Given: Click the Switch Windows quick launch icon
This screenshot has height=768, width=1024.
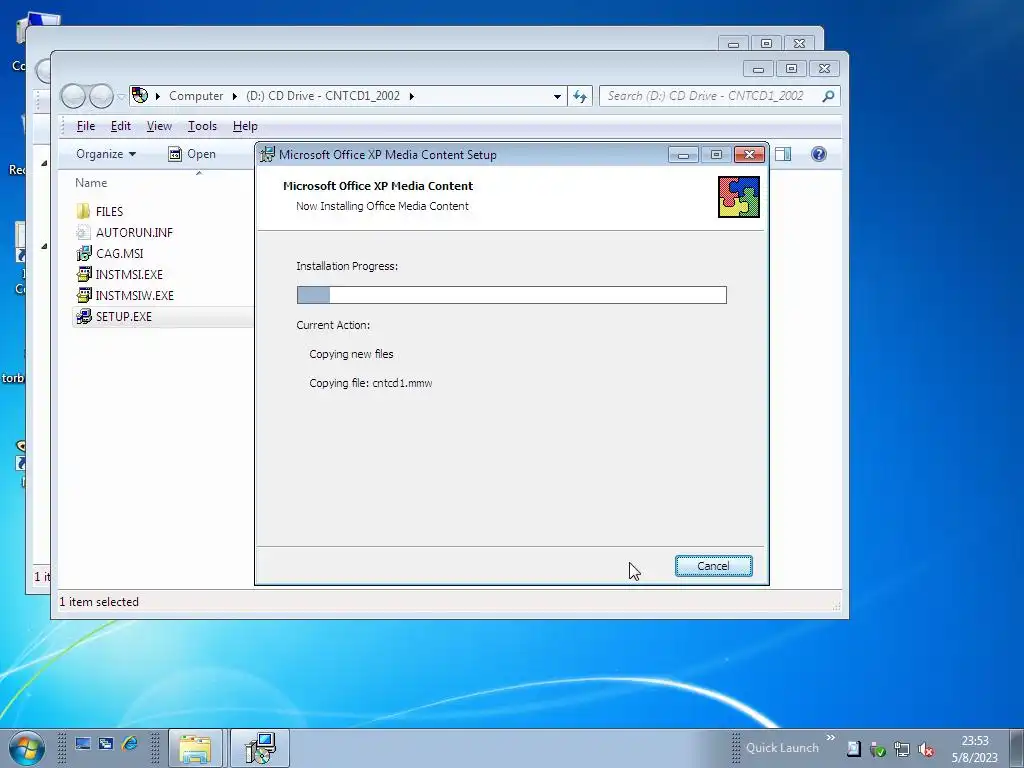Looking at the screenshot, I should click(106, 744).
